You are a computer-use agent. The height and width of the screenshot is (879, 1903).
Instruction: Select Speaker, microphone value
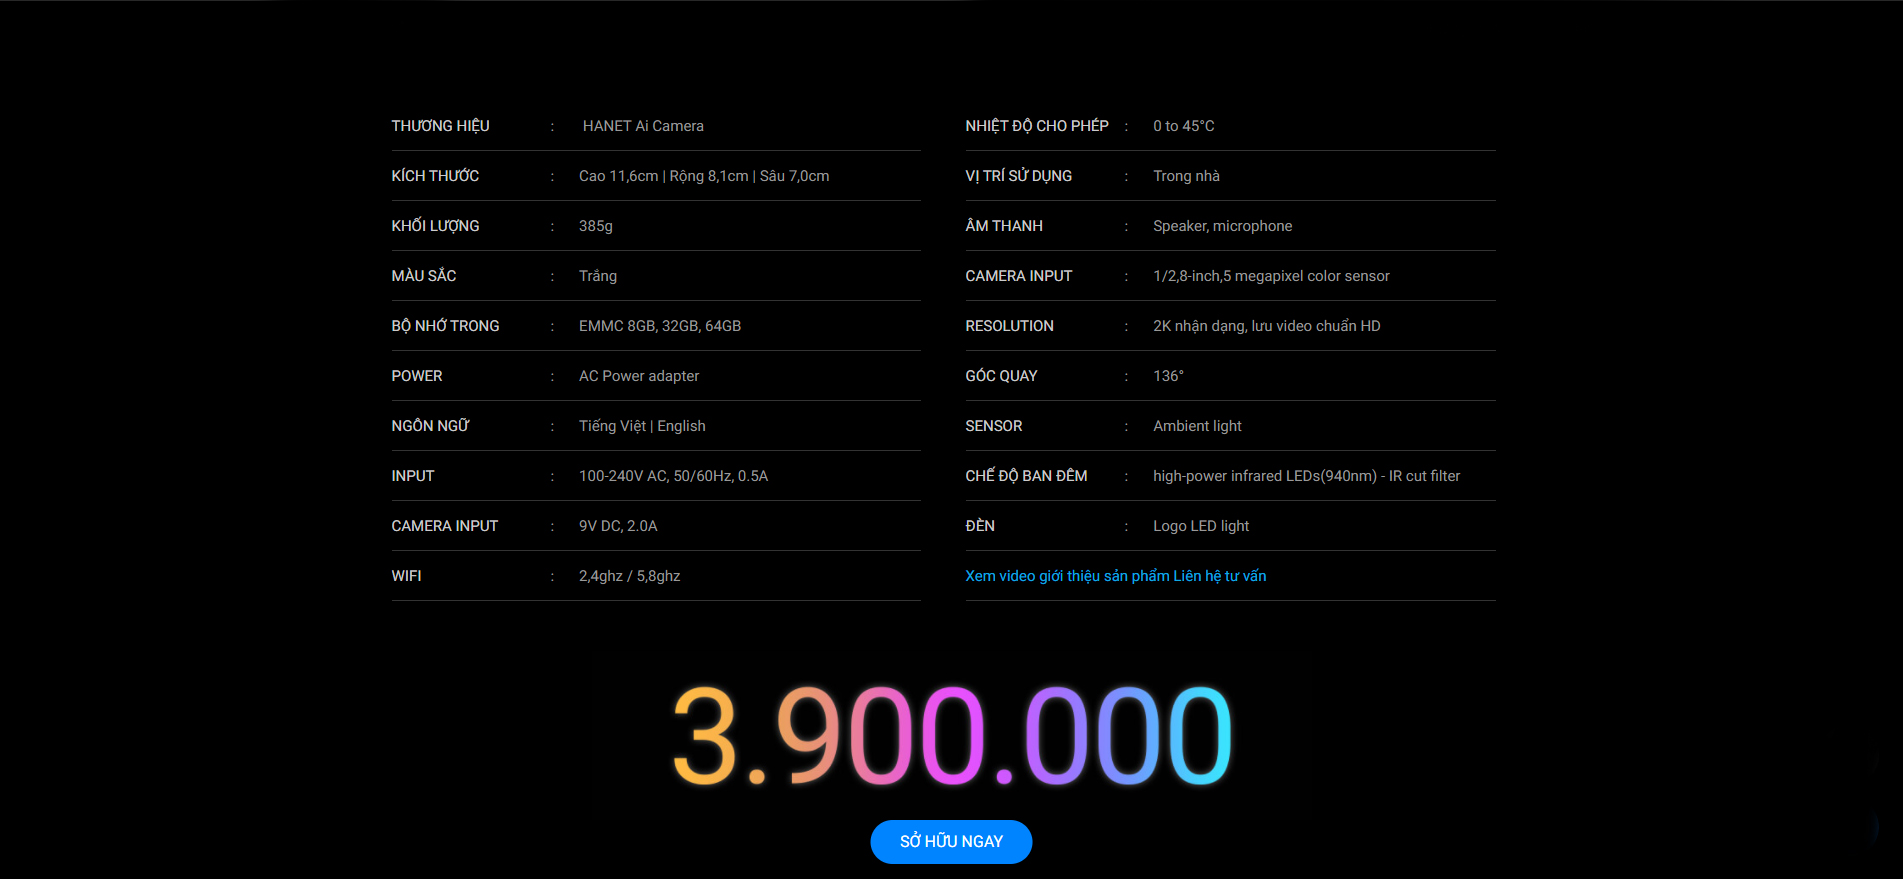1223,226
